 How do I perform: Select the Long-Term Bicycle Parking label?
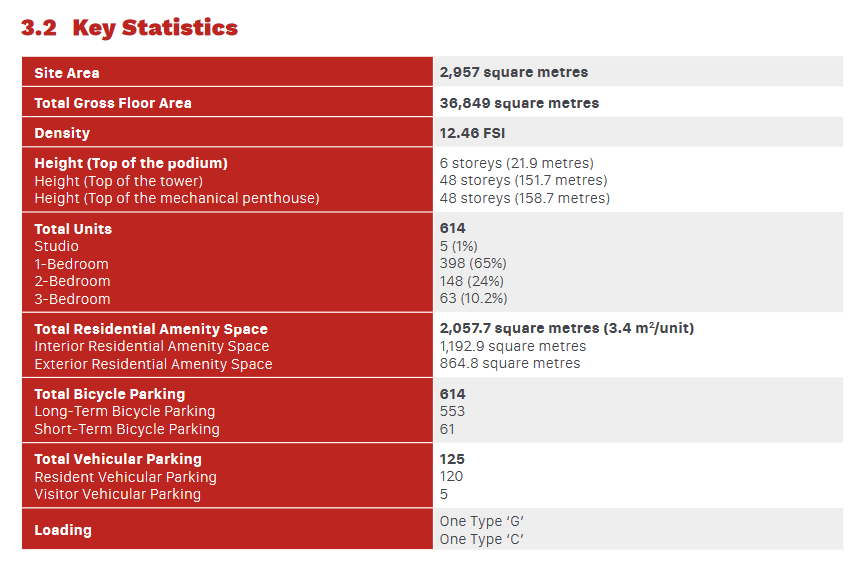(125, 411)
